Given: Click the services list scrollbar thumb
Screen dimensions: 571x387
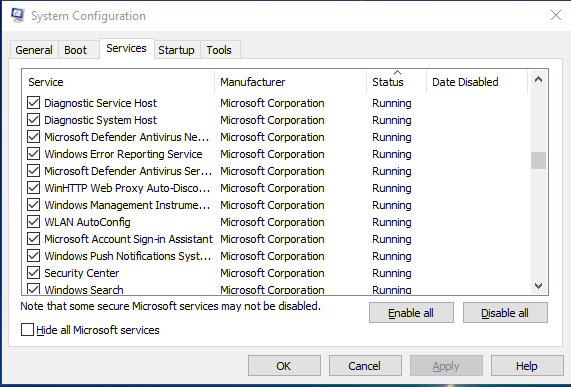Looking at the screenshot, I should point(538,161).
